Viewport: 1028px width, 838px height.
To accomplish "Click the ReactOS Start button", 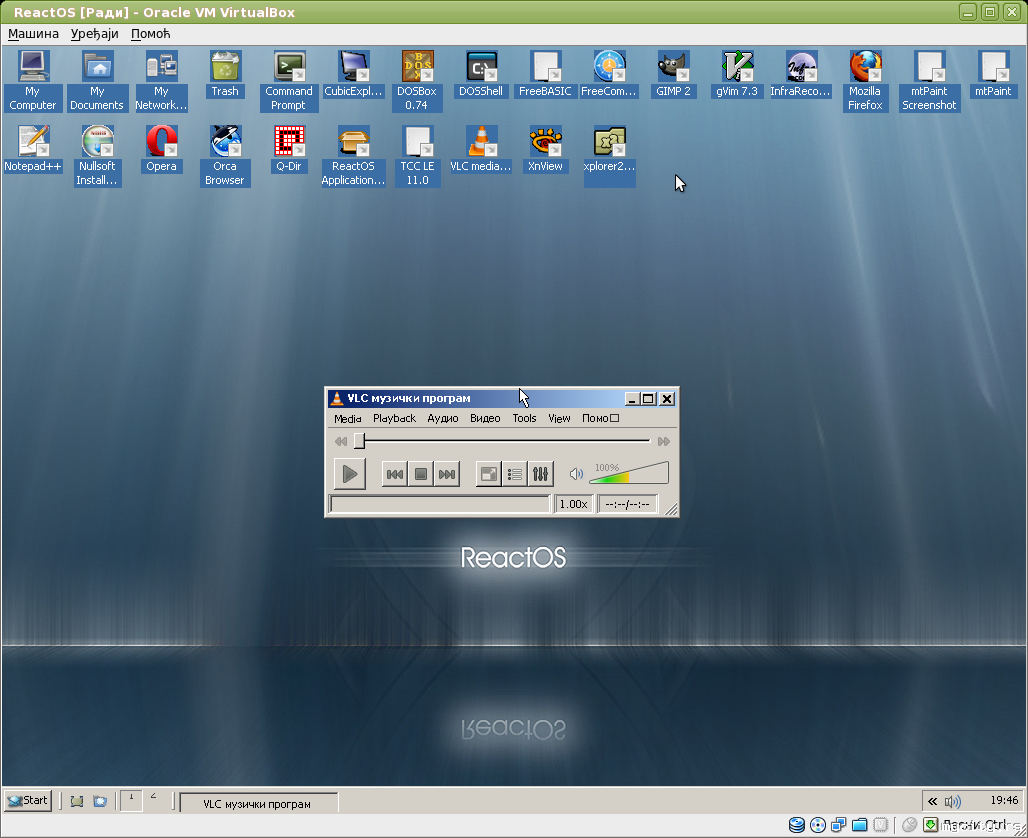I will [28, 800].
